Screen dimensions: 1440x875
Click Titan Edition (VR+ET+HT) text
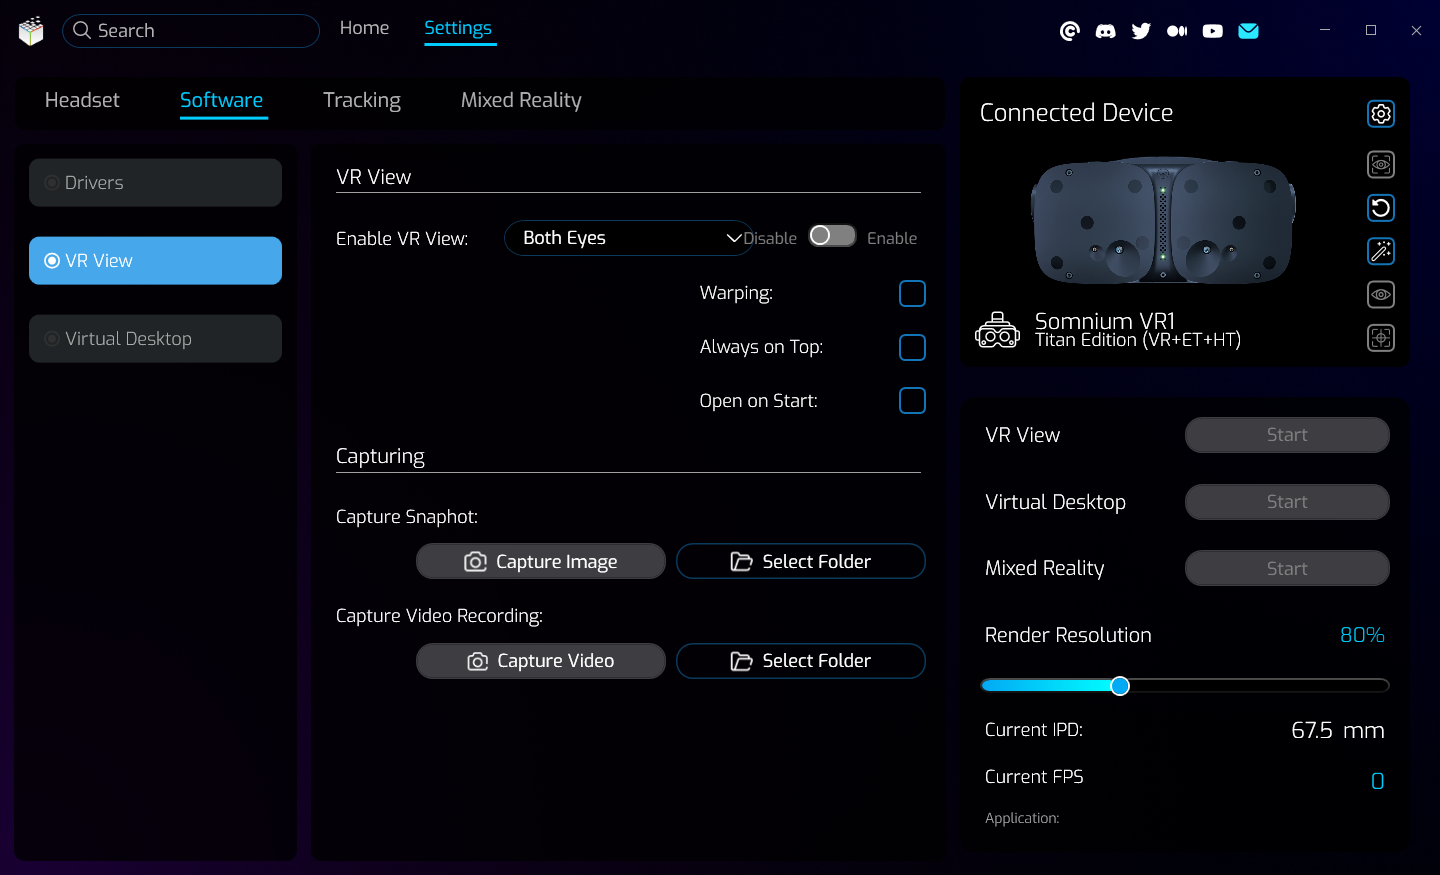(x=1137, y=341)
